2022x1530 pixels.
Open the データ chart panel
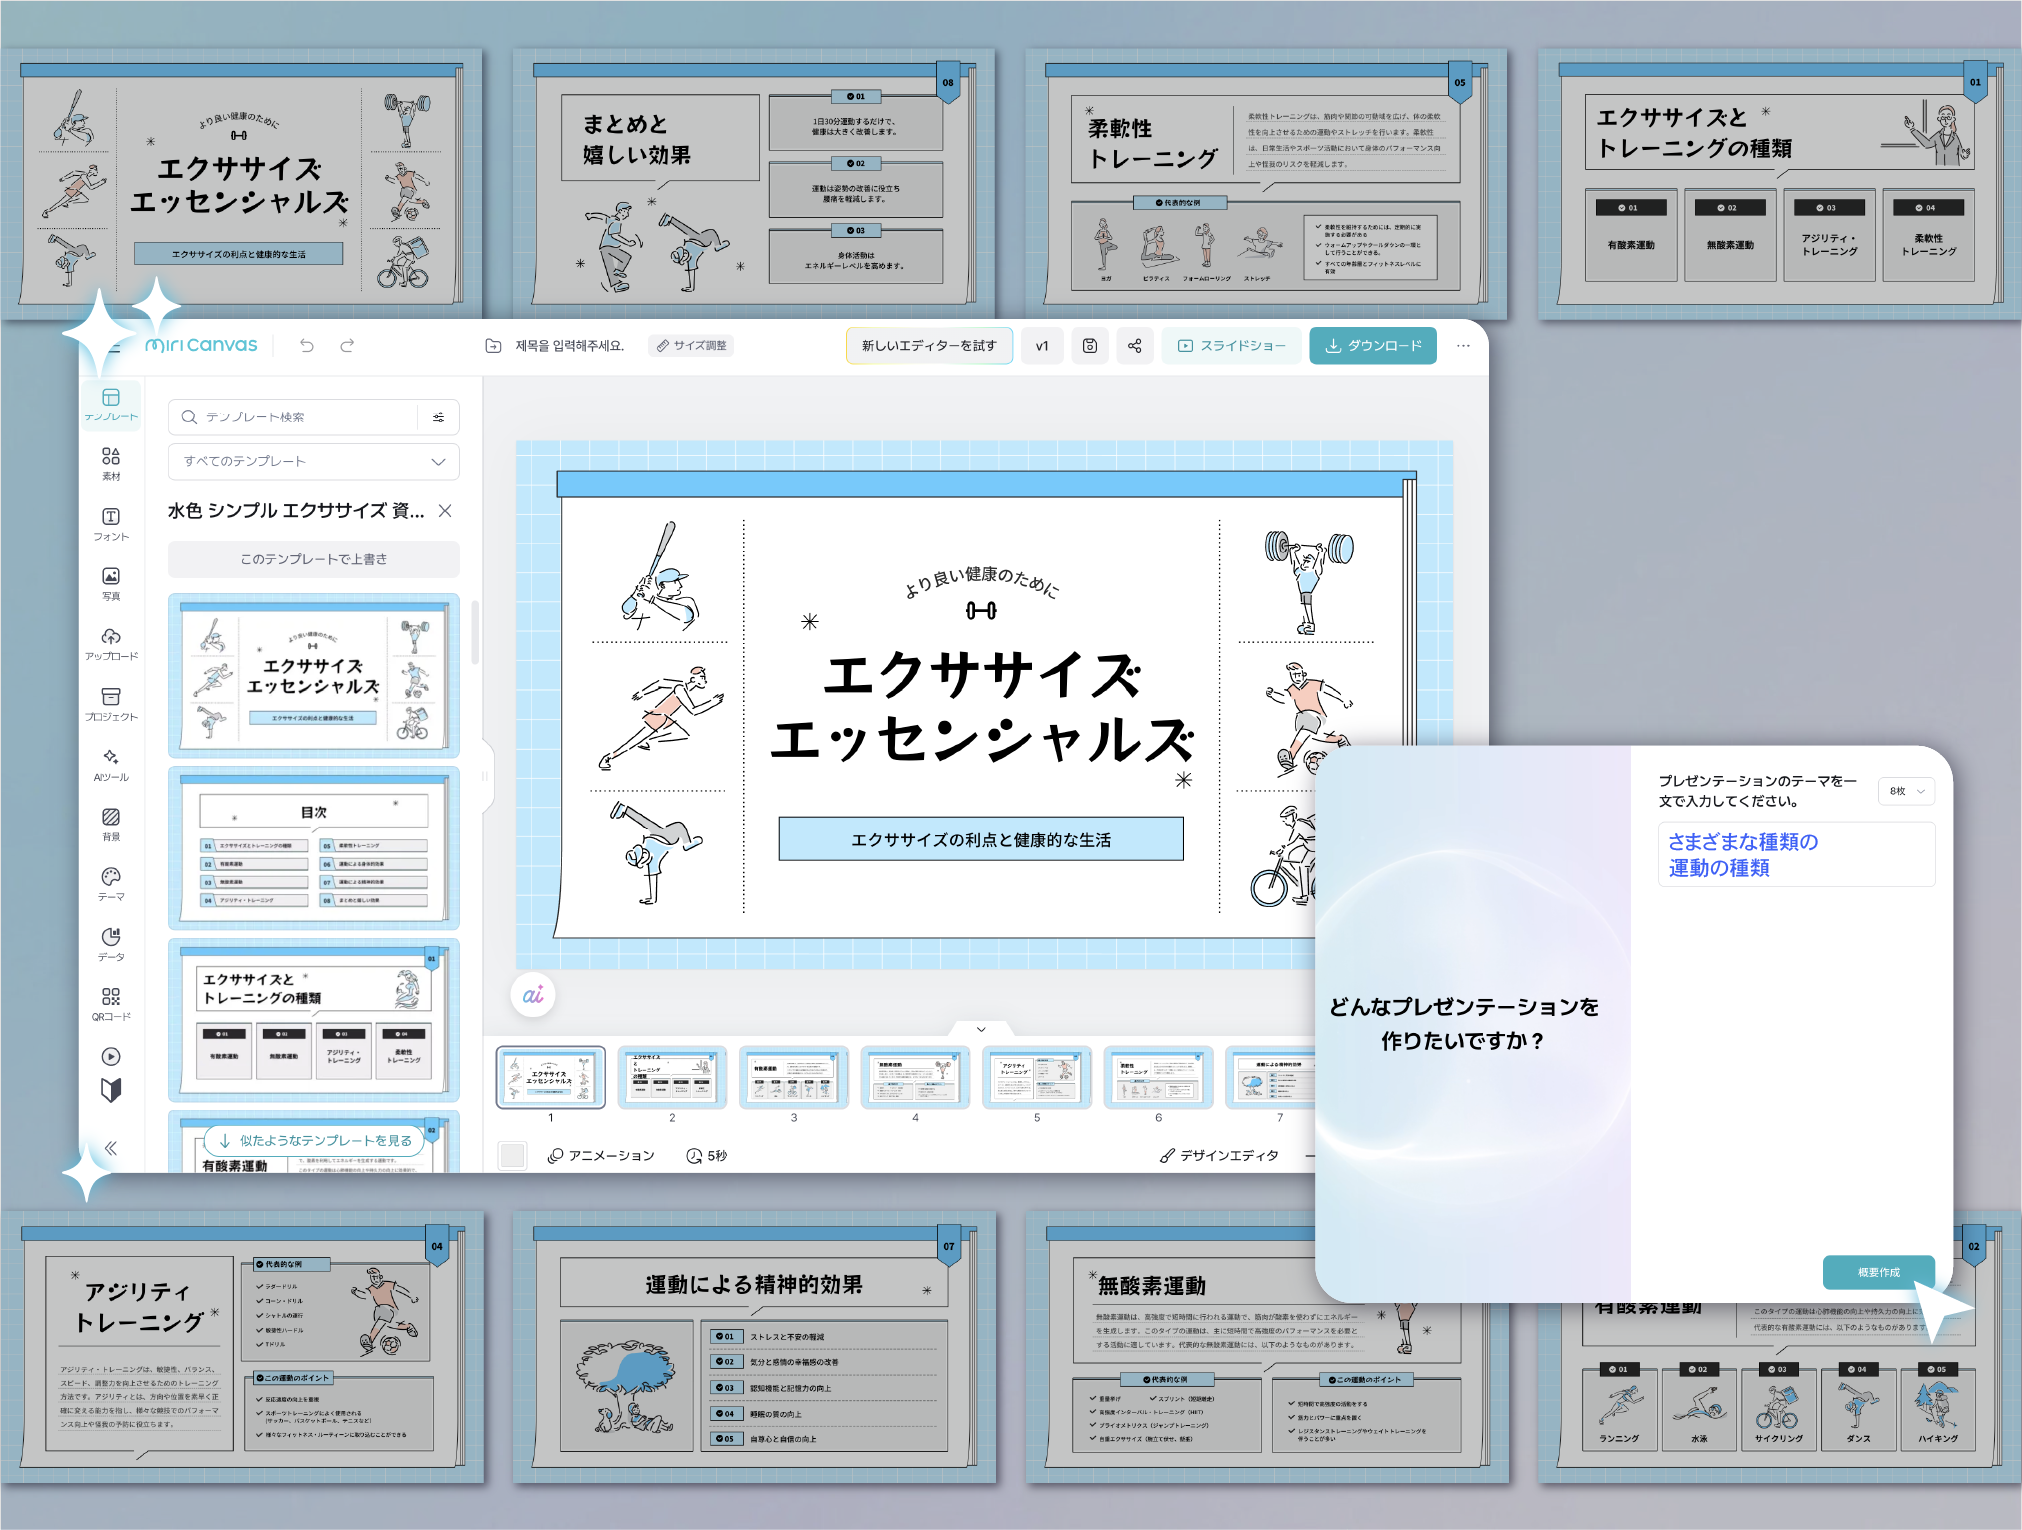(111, 944)
